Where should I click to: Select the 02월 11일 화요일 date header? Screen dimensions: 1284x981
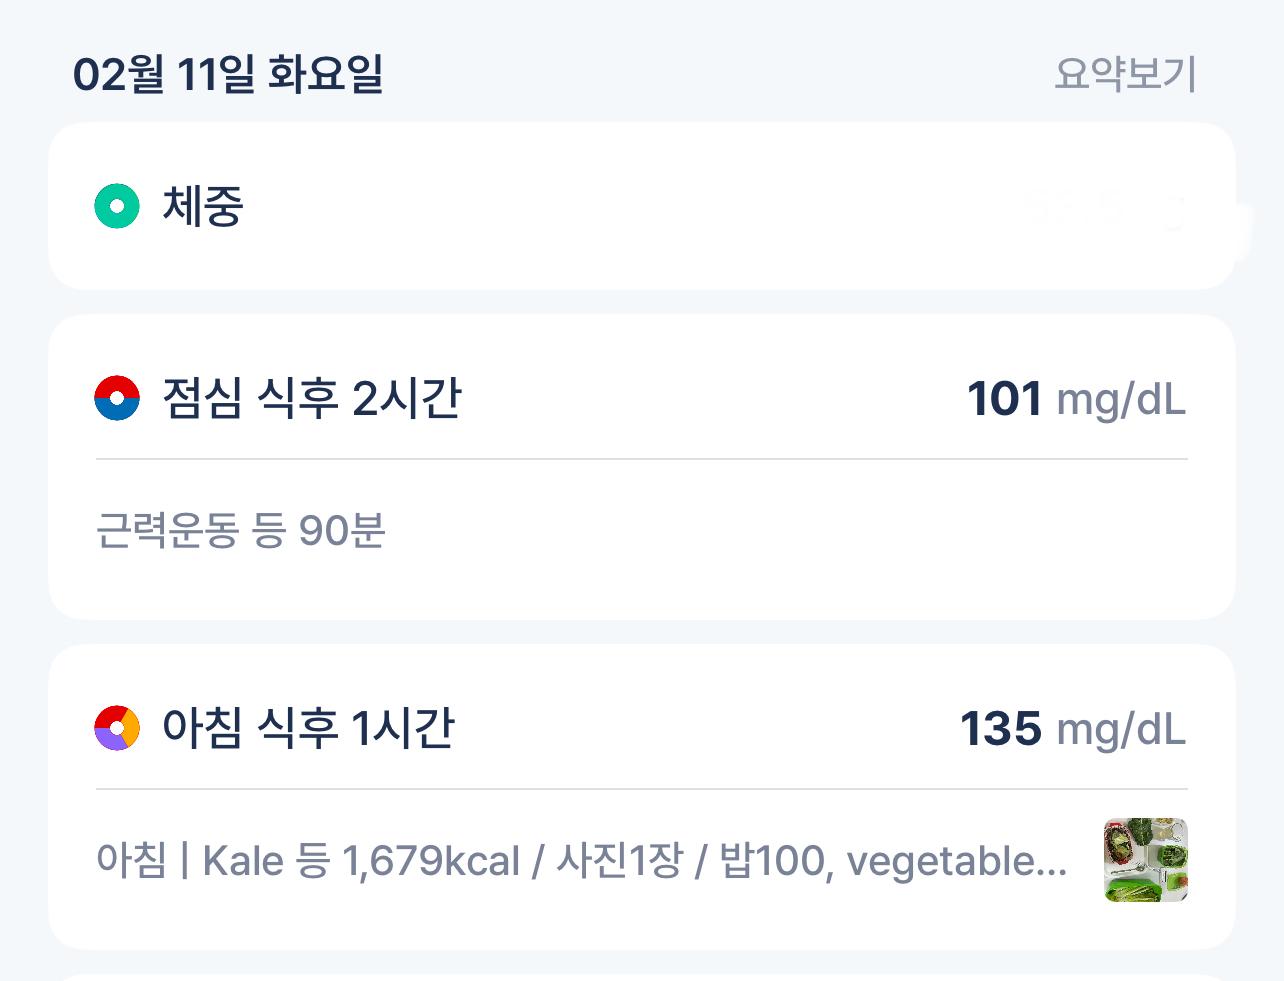point(228,74)
